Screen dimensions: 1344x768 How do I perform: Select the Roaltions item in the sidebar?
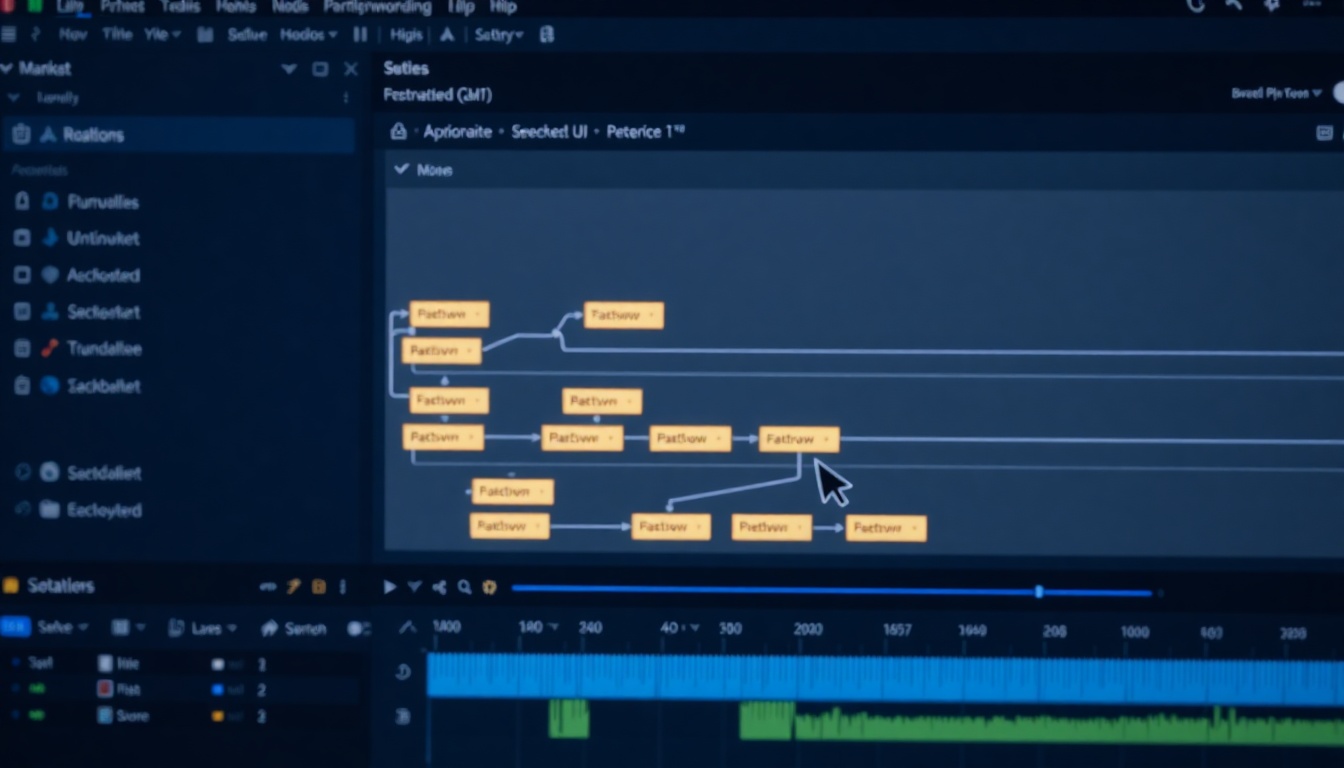(93, 135)
